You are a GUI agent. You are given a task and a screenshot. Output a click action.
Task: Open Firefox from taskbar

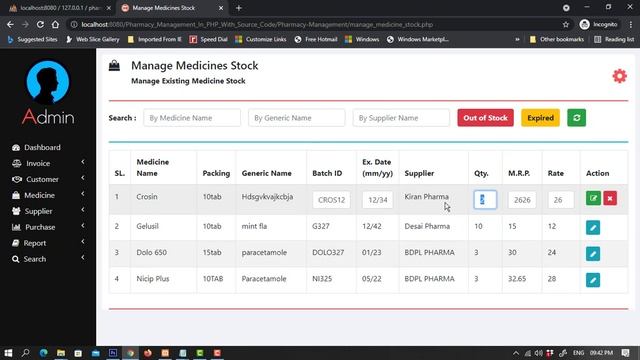(148, 353)
